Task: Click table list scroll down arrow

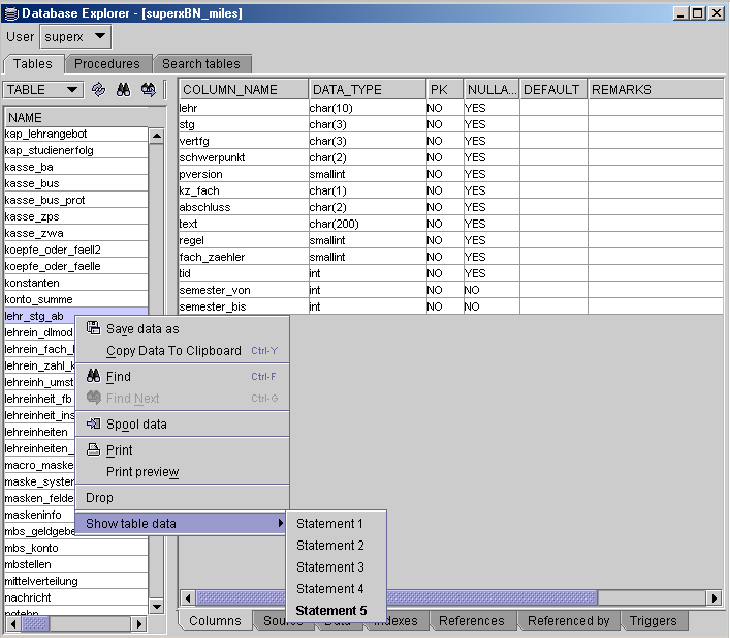Action: click(157, 606)
